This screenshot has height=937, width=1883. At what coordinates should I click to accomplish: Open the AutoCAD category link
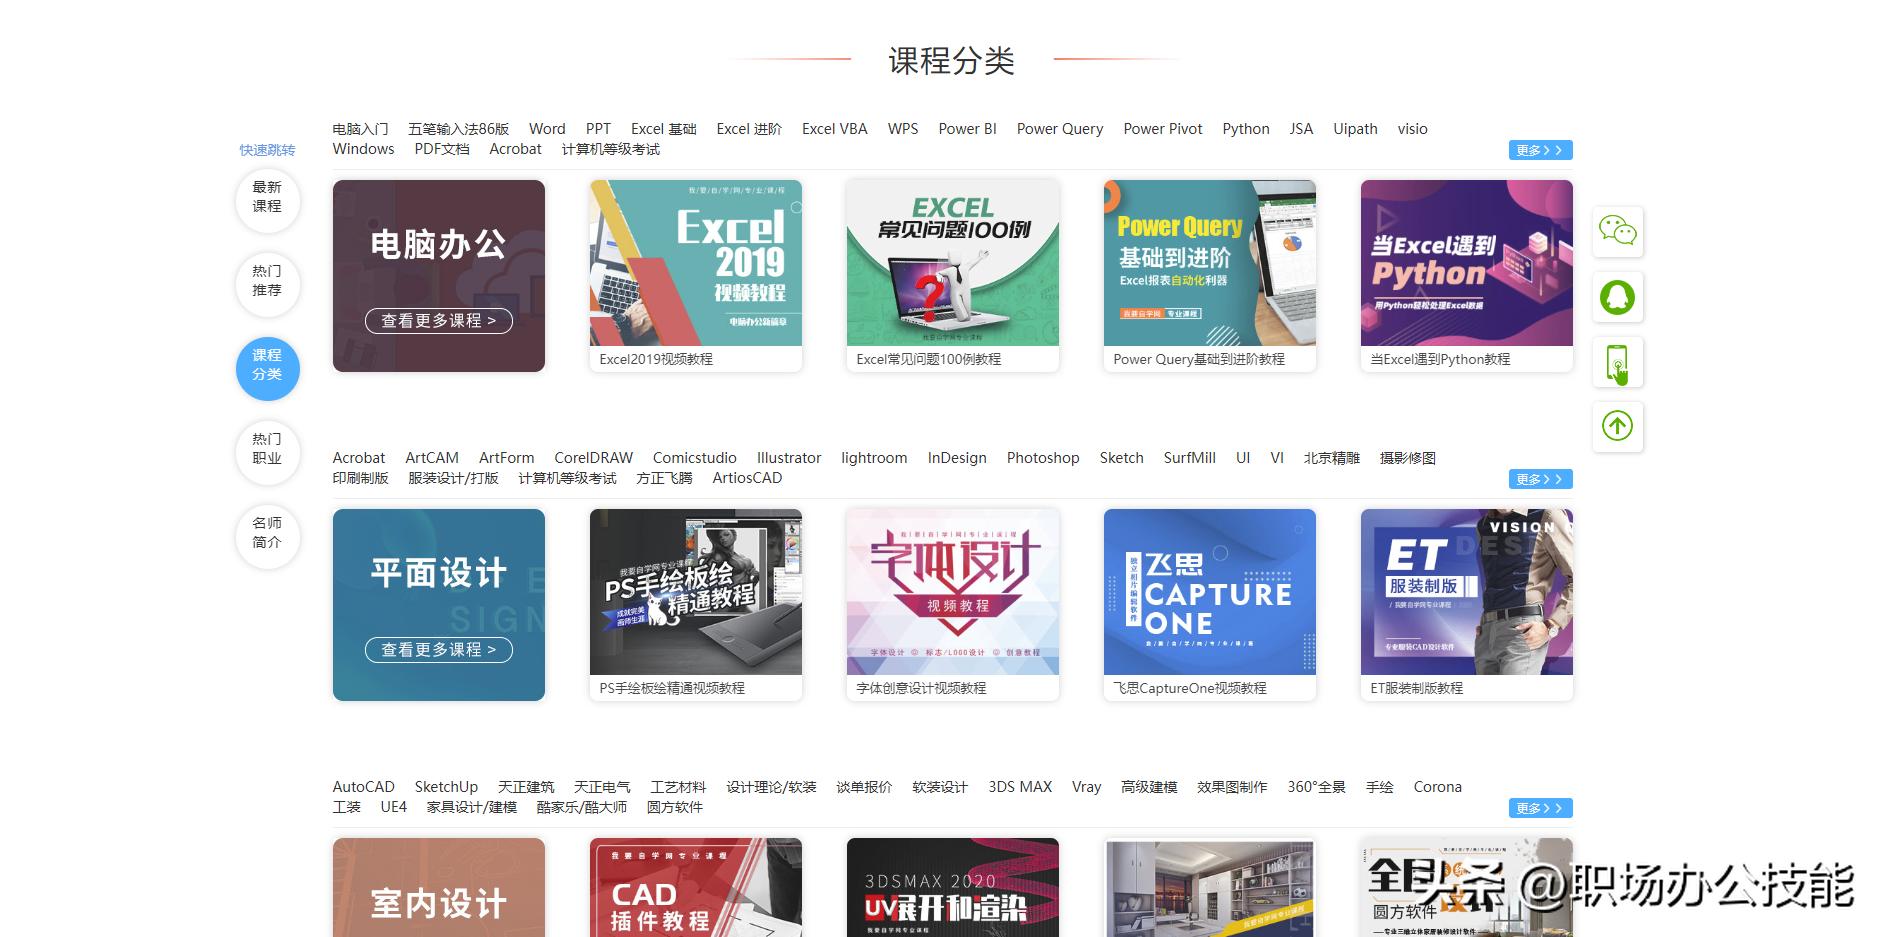(x=364, y=786)
